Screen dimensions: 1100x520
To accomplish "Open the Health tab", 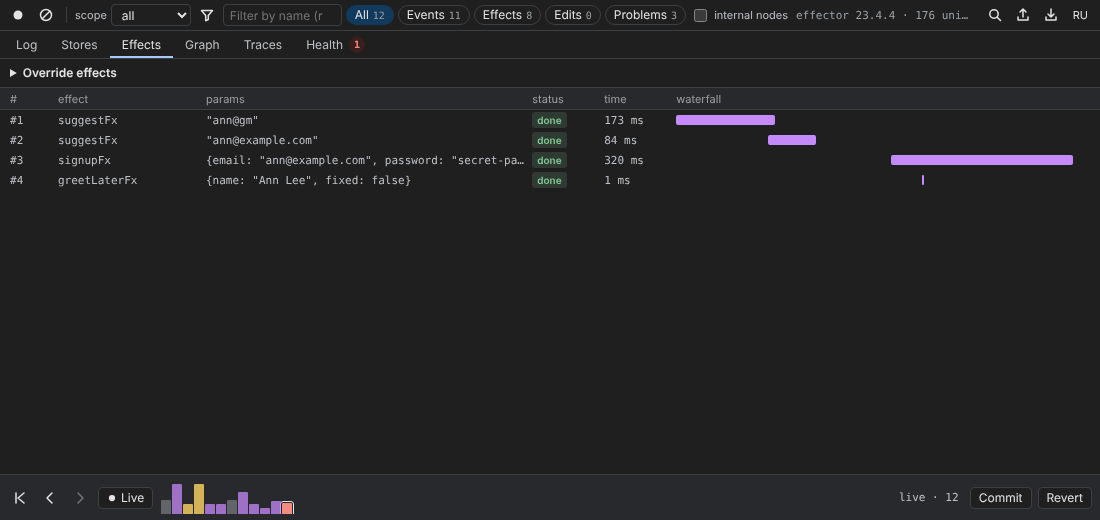I will [335, 45].
